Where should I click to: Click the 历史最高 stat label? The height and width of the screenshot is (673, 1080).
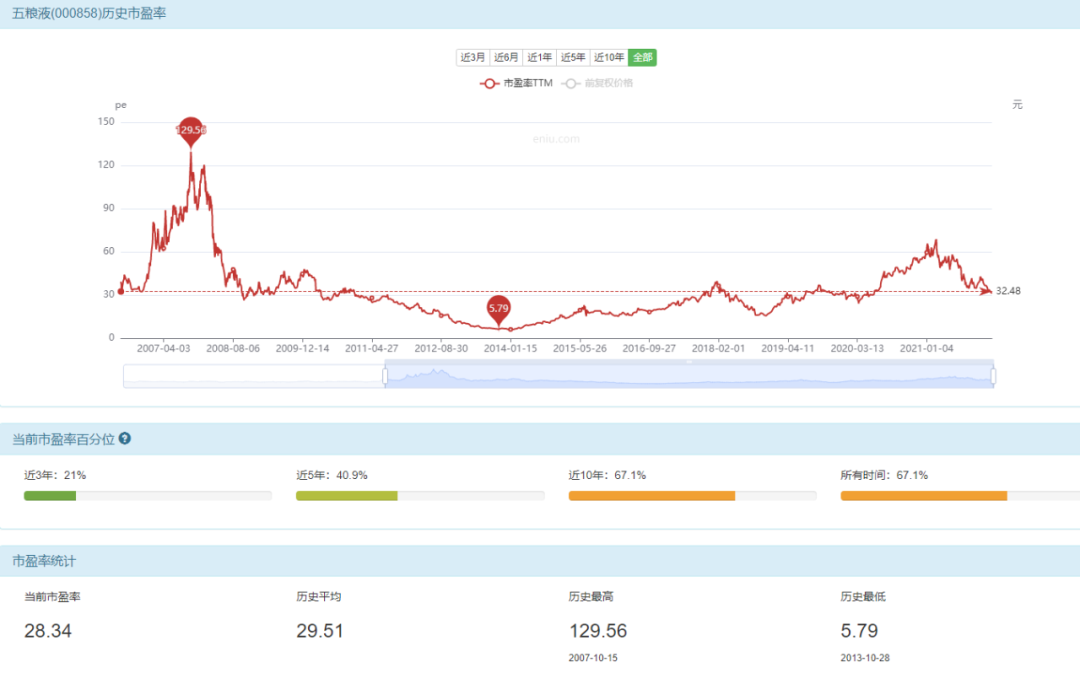coord(591,597)
